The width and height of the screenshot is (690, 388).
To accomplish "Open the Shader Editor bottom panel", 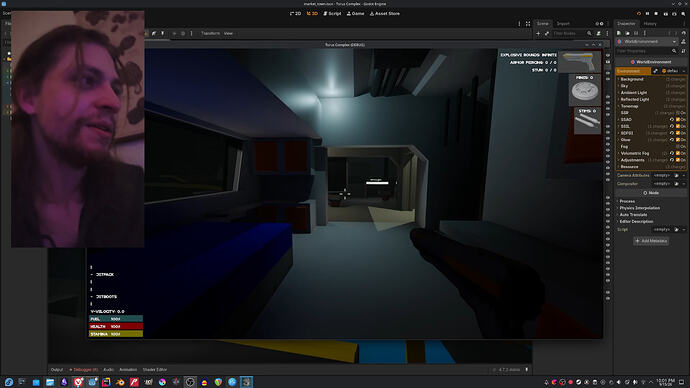I will 154,370.
